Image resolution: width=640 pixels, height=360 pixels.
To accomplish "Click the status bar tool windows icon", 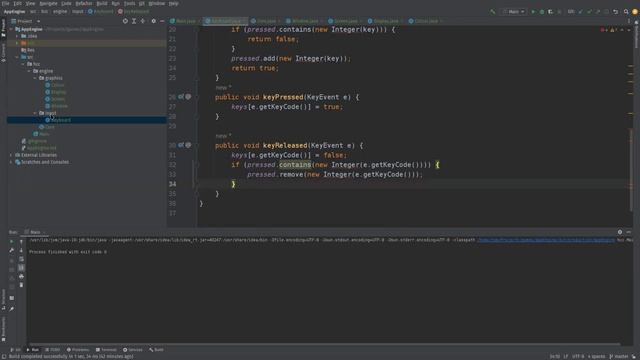I will pos(4,356).
